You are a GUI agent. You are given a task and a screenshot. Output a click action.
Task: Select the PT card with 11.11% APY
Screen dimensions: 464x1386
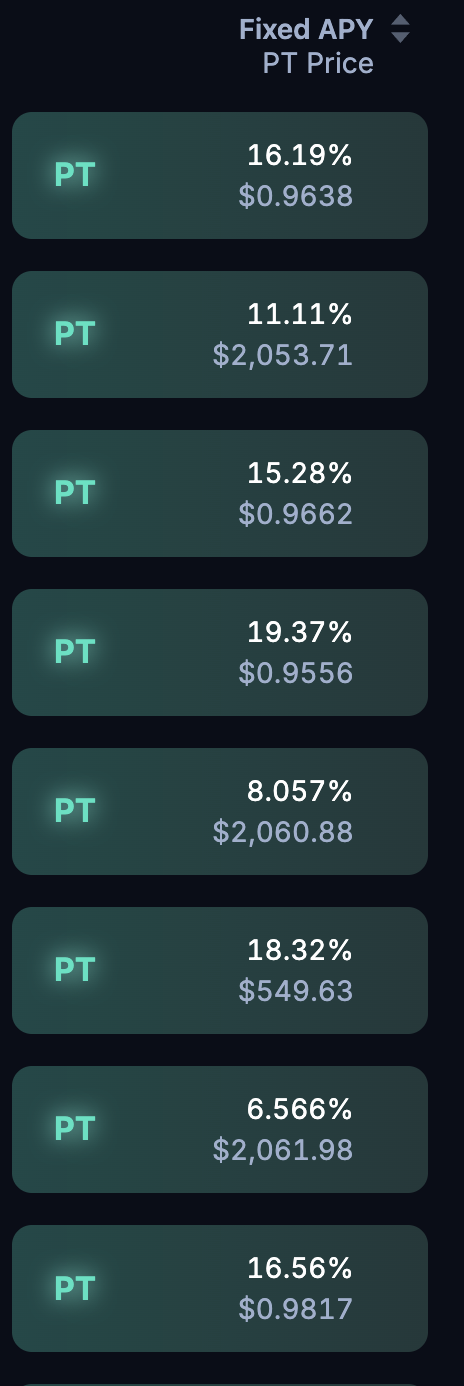point(220,334)
